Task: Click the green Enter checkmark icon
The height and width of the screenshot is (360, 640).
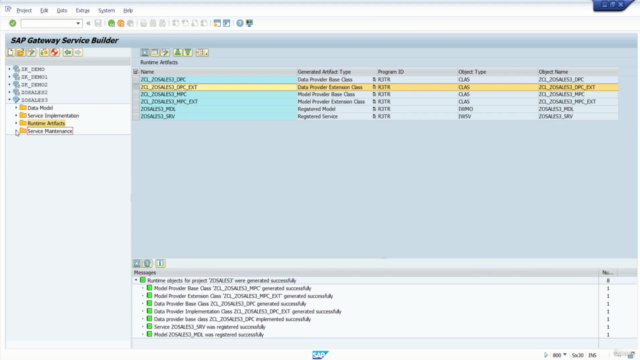Action: point(13,23)
